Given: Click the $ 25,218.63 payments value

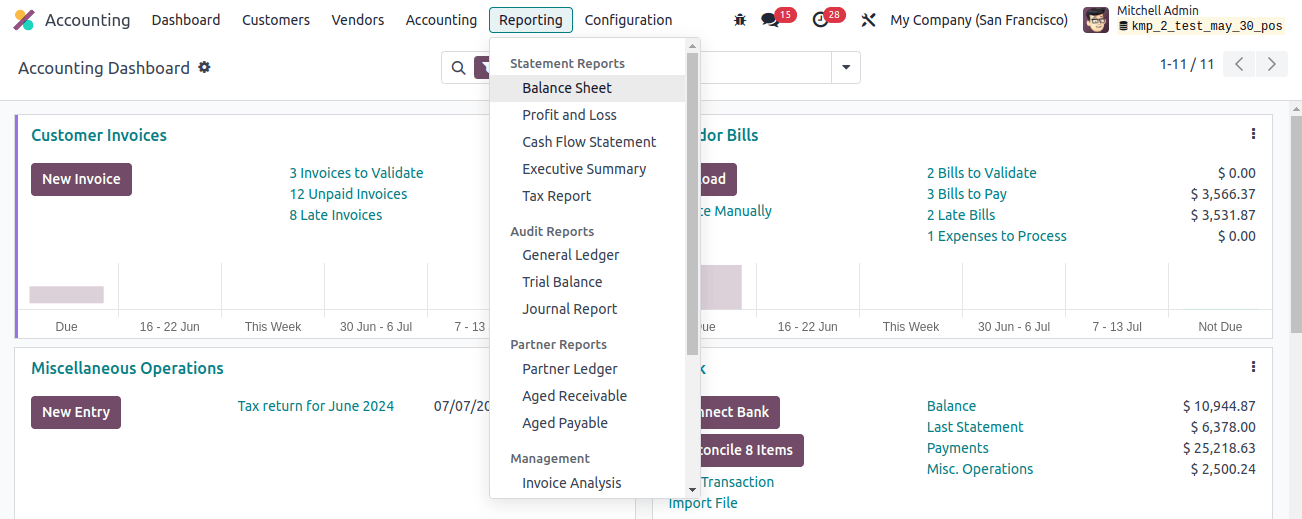Looking at the screenshot, I should (x=1219, y=448).
